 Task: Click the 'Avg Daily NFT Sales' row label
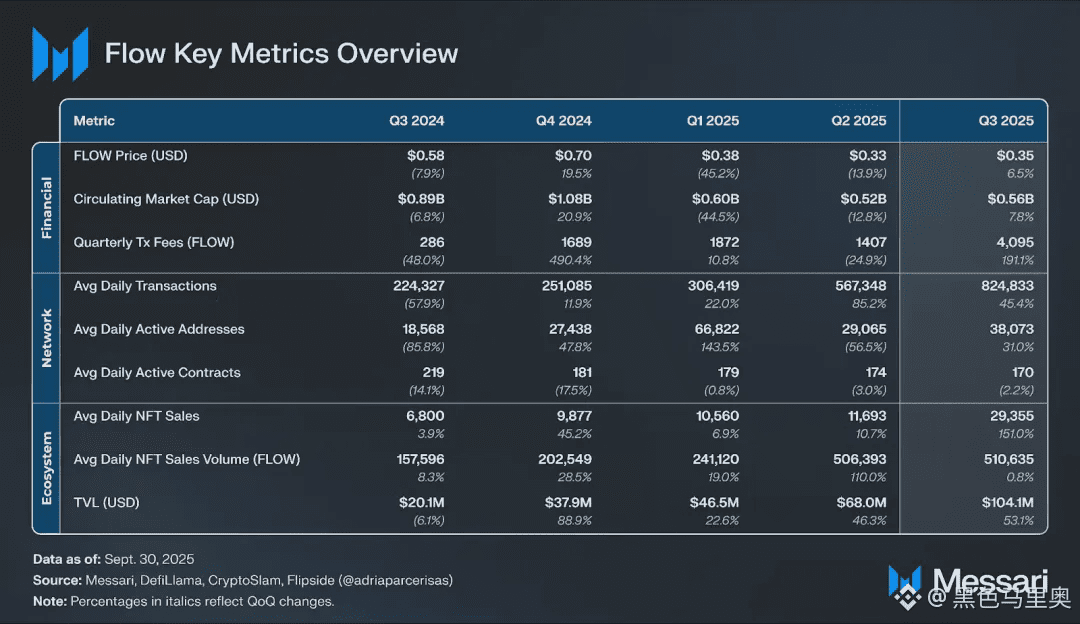pos(136,416)
